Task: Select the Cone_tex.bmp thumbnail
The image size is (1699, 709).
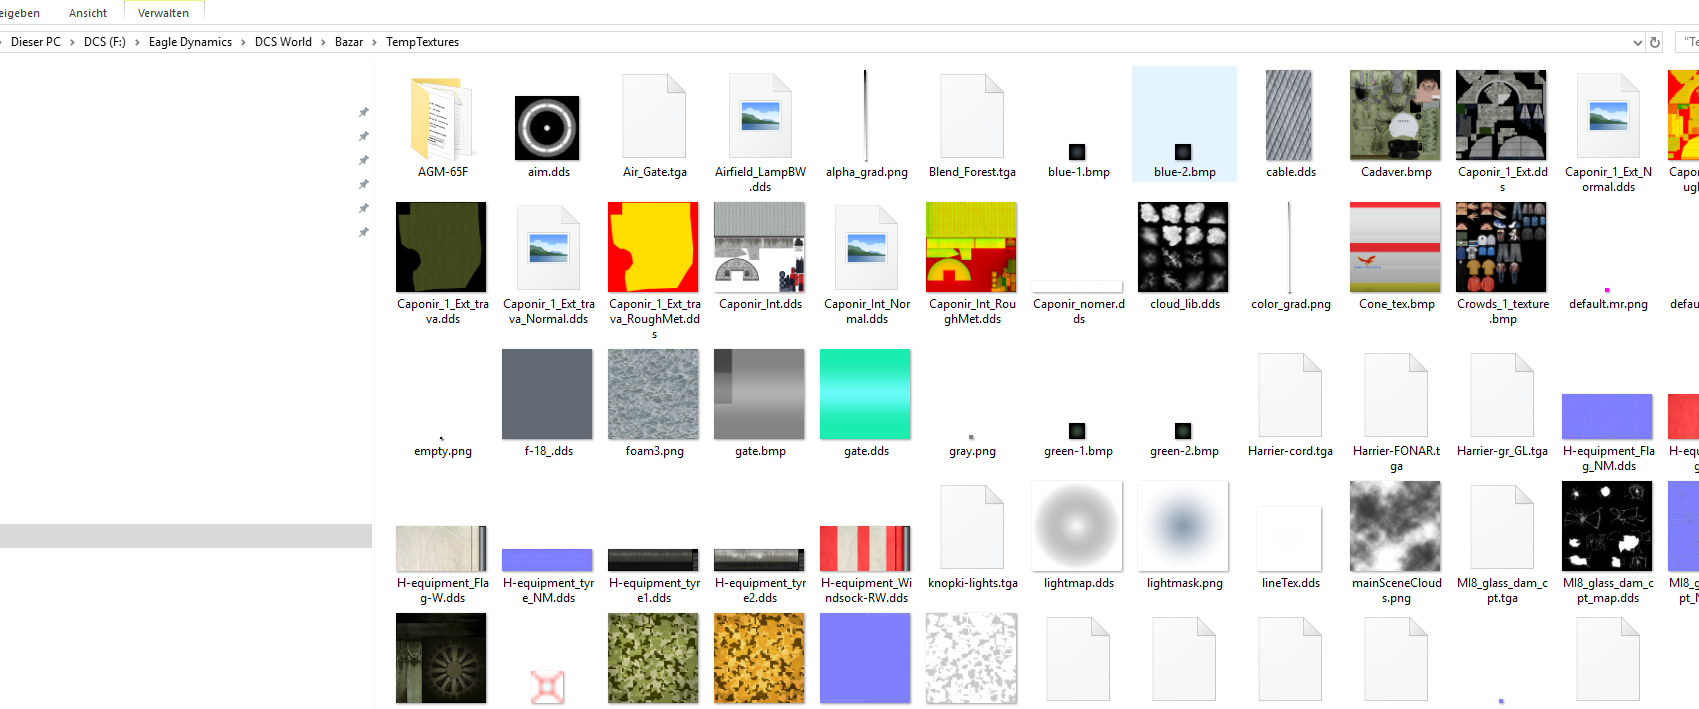Action: [1395, 247]
